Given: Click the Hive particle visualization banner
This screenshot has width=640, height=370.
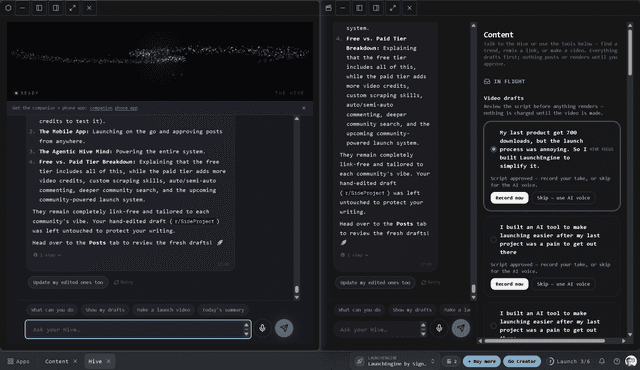Looking at the screenshot, I should [x=160, y=61].
